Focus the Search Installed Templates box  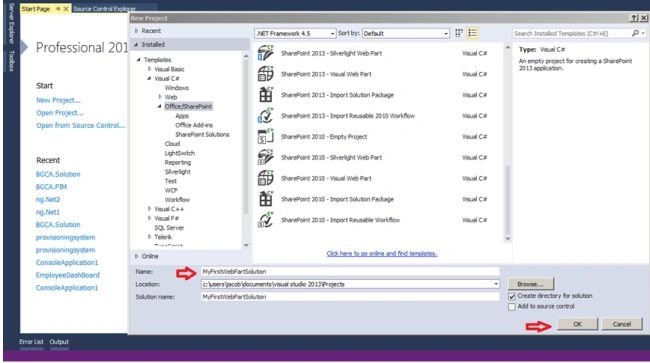pos(572,33)
